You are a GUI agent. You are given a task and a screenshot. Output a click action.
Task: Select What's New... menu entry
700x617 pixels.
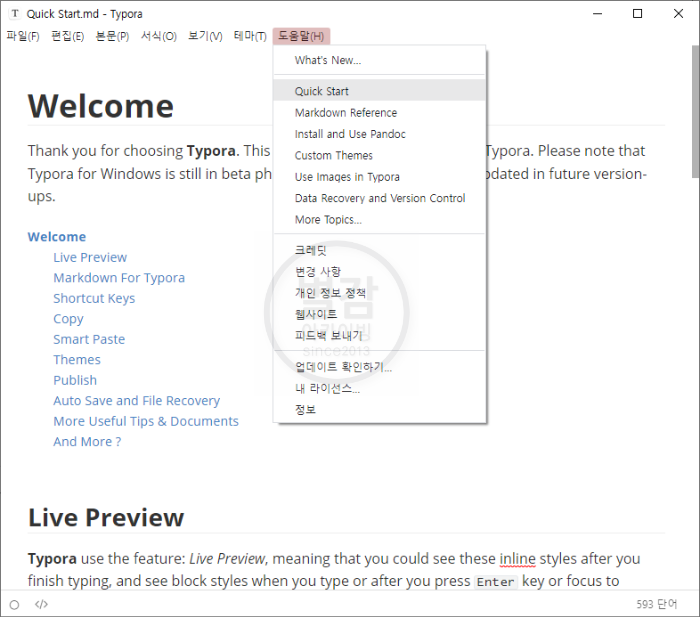coord(379,60)
